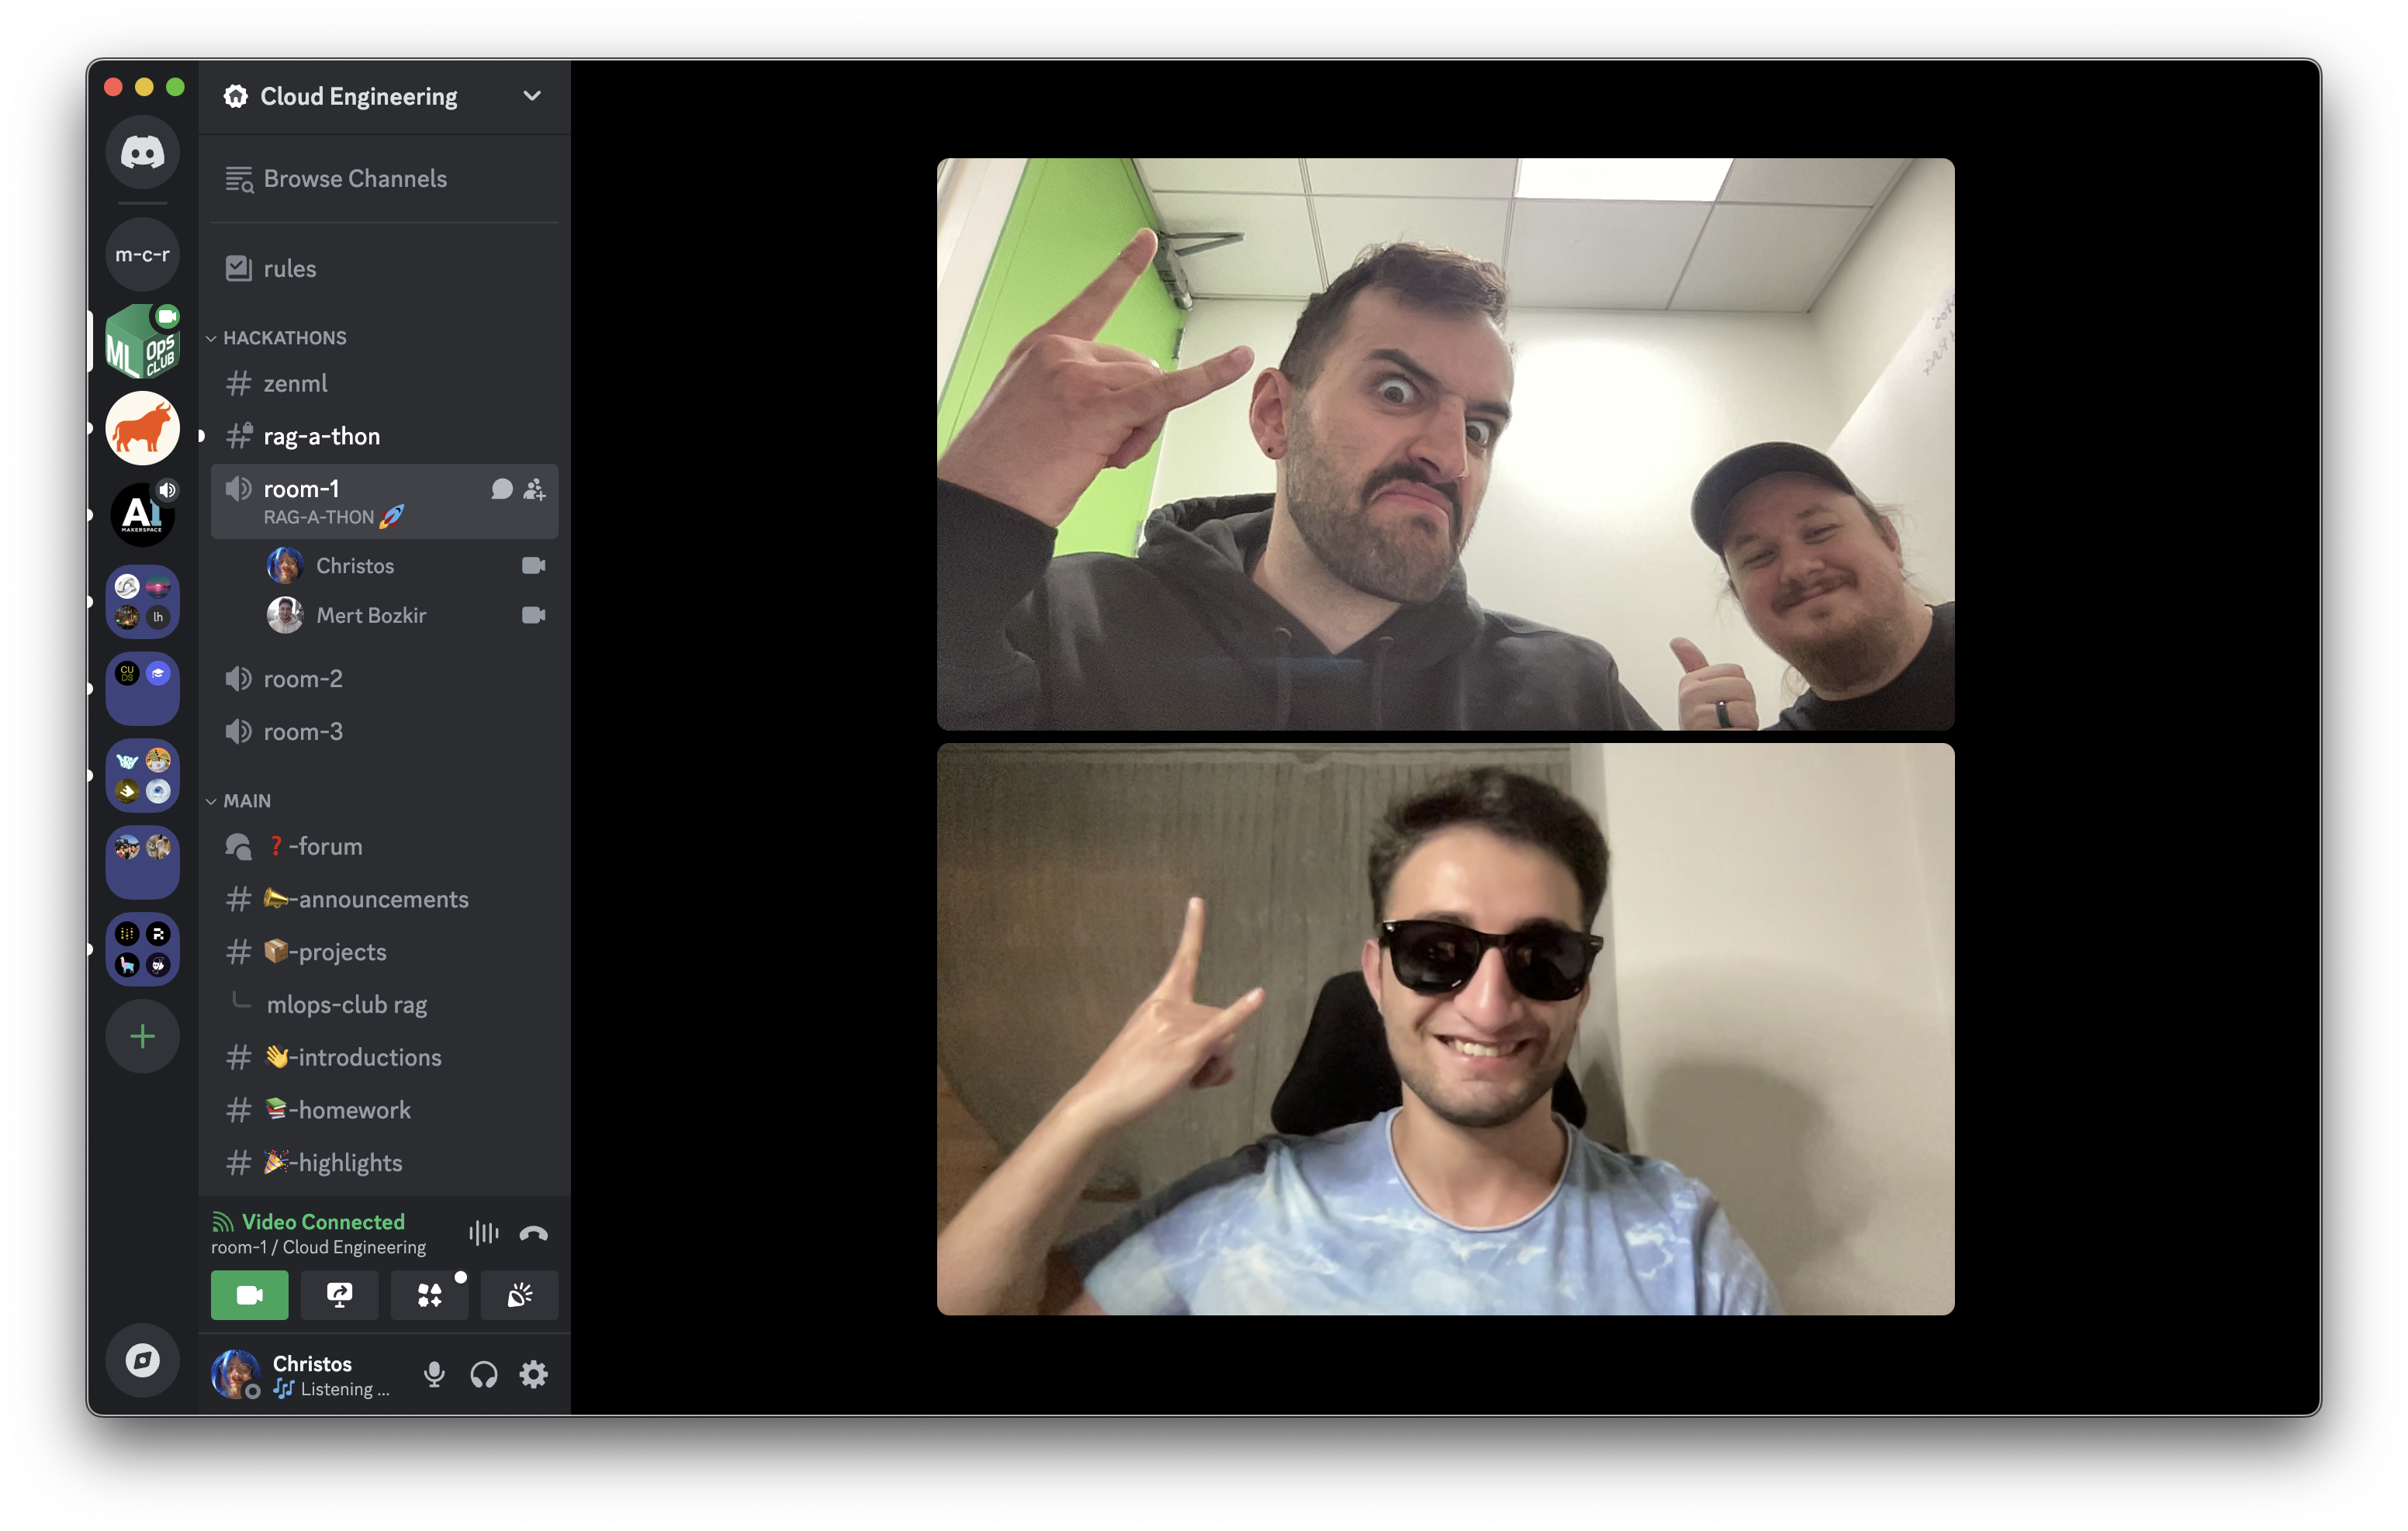Open the room-1 text chat bubble icon
This screenshot has height=1531, width=2408.
point(502,488)
